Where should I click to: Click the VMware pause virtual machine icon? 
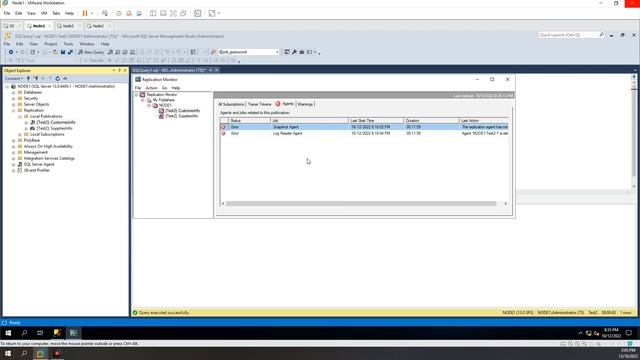(x=85, y=13)
